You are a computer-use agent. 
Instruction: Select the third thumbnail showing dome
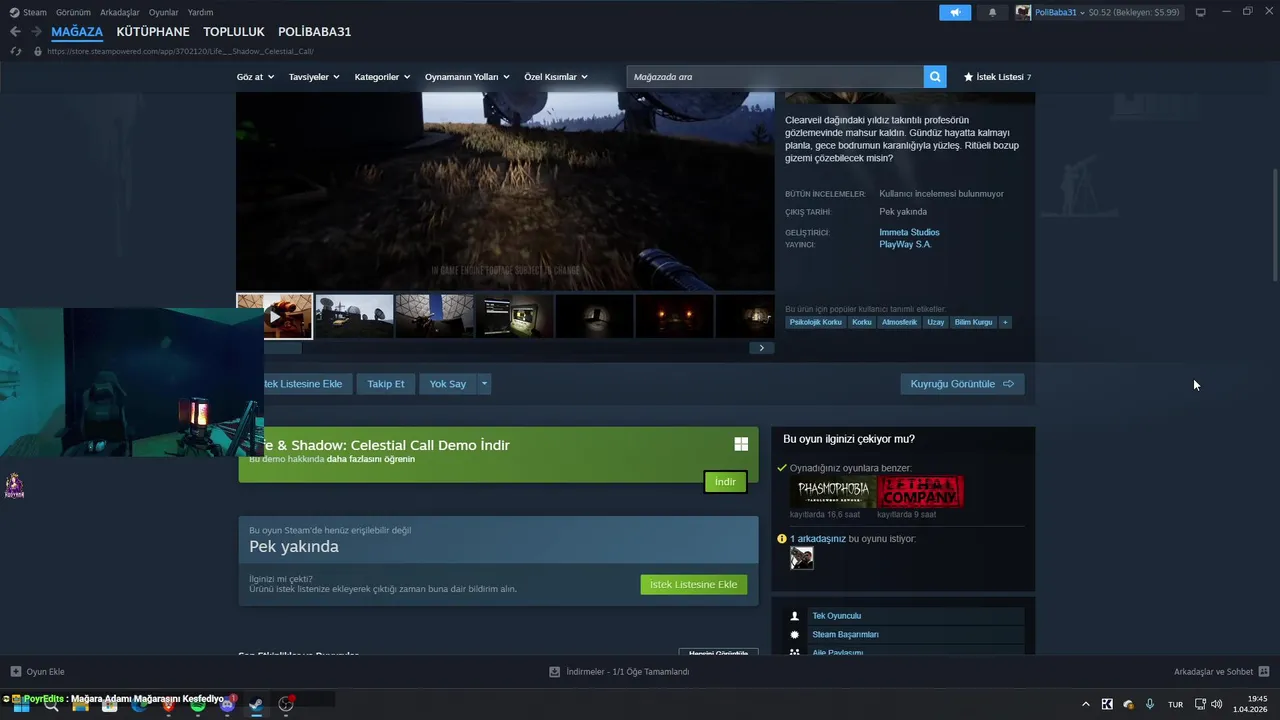coord(434,316)
